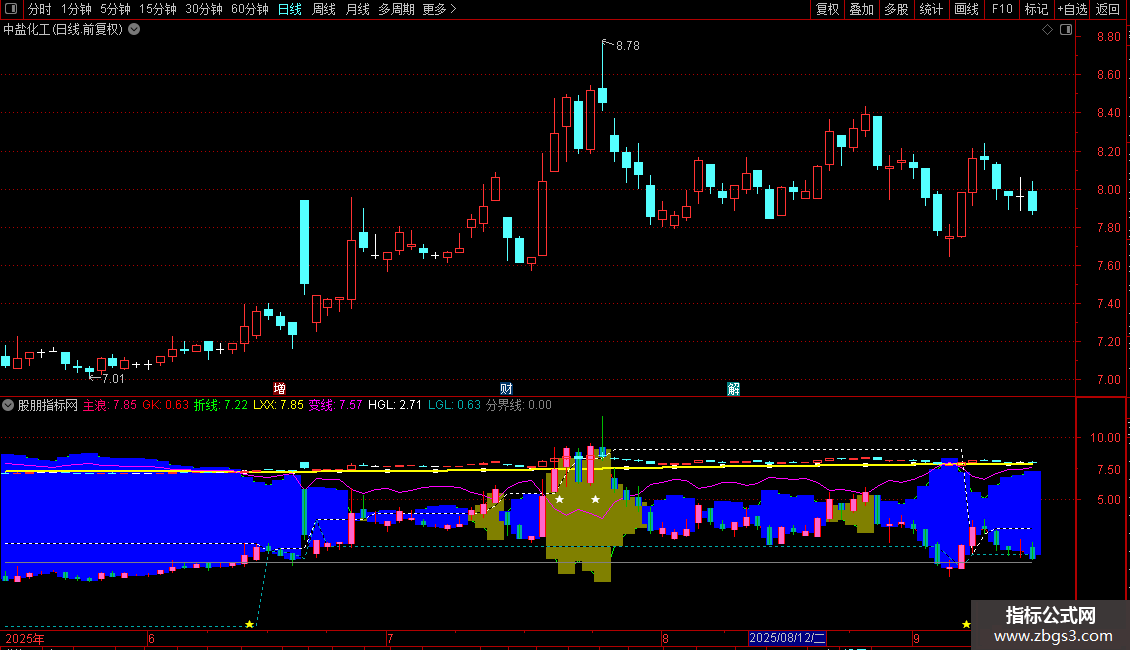Expand 更多 period options
Viewport: 1130px width, 650px height.
(x=439, y=9)
